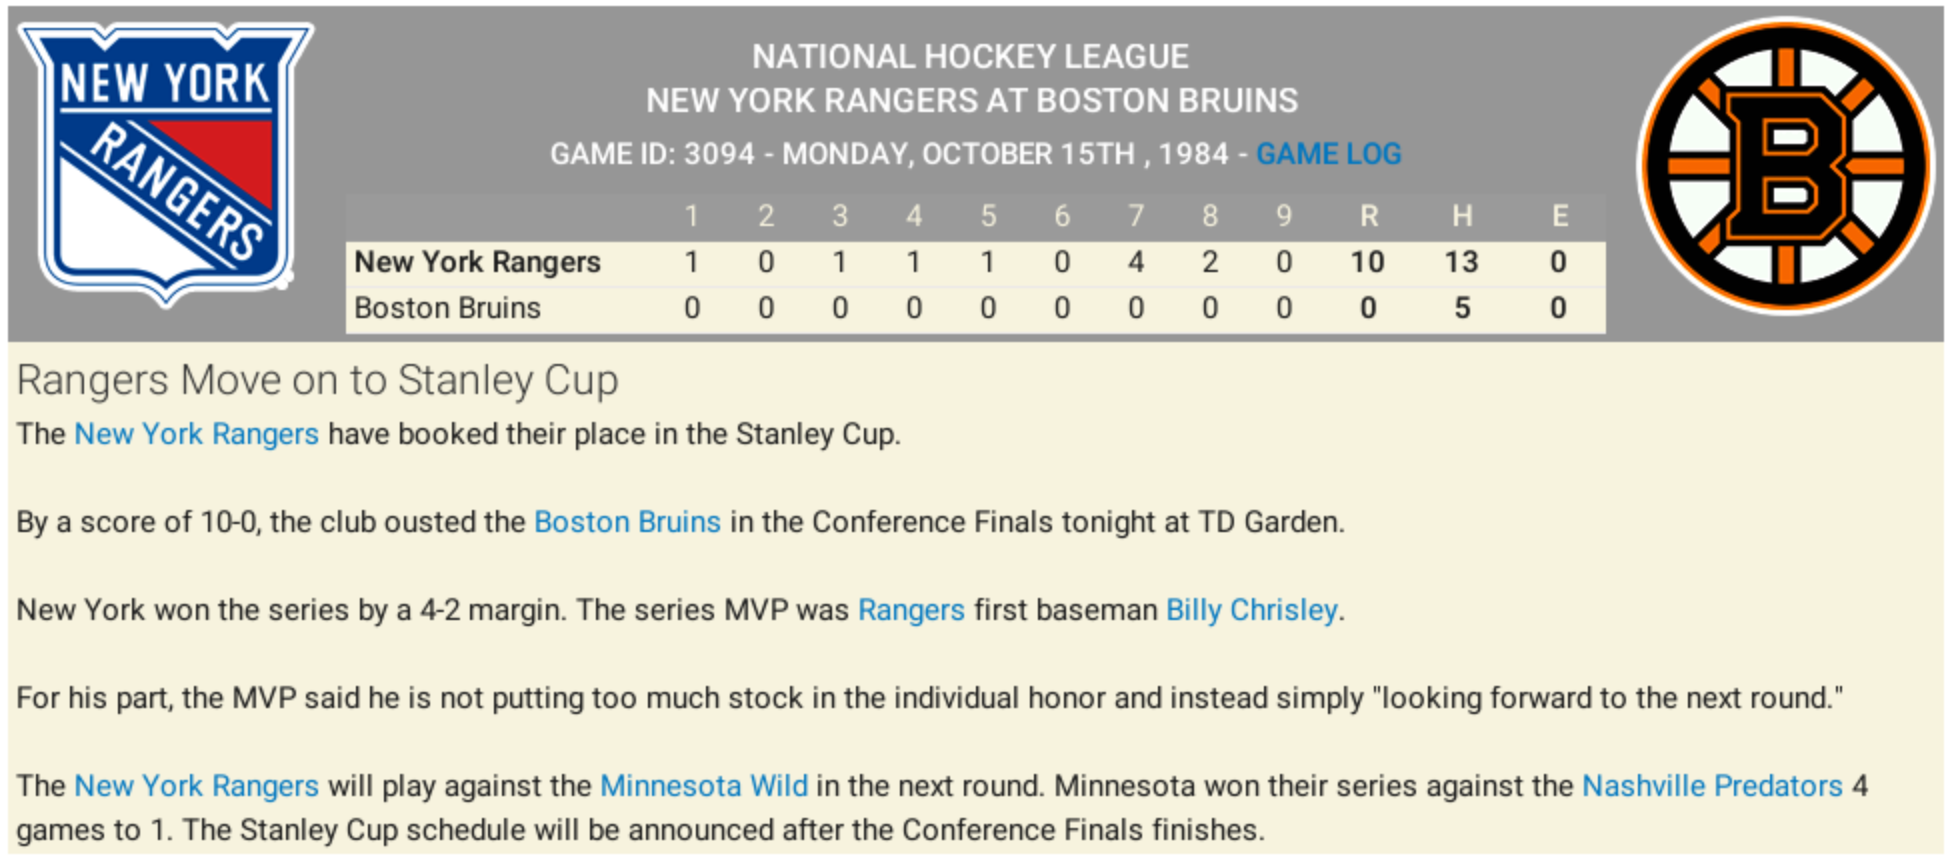The height and width of the screenshot is (858, 1950).
Task: Select Boston Bruins row name in box score
Action: pos(447,308)
